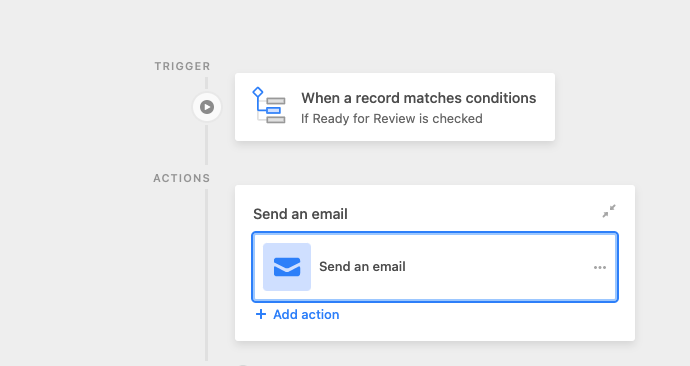Open the three-dot menu on Send an email

click(x=600, y=267)
